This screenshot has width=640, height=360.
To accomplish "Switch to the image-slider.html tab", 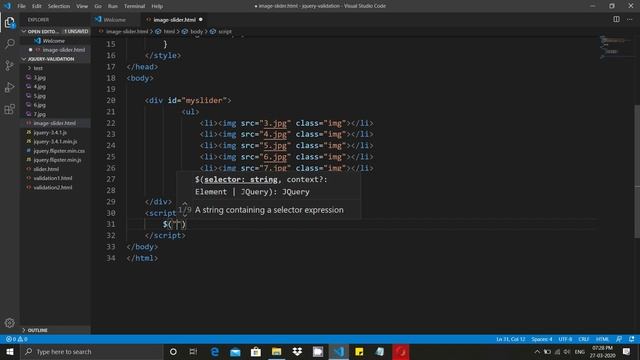I will pos(175,20).
